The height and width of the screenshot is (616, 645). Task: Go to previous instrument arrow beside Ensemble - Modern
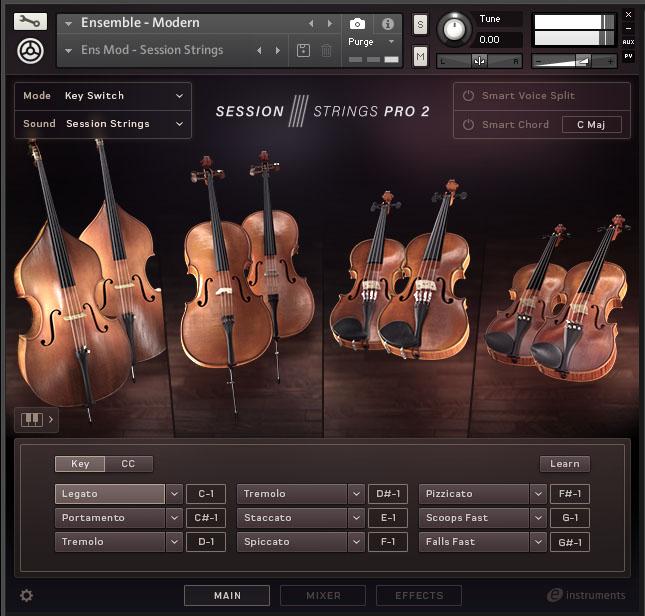311,24
